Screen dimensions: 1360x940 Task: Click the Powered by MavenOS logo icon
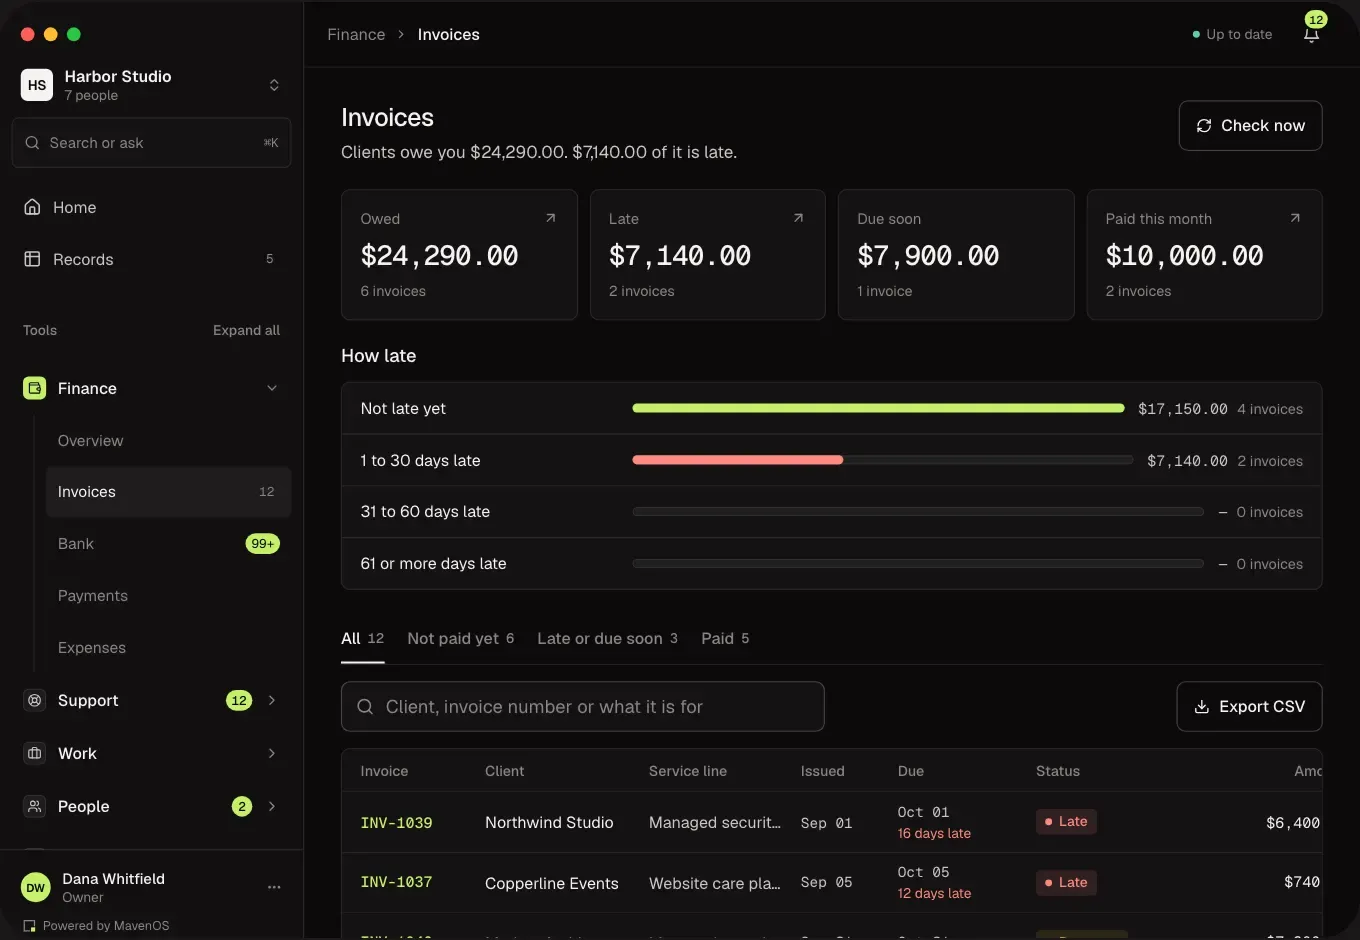[x=29, y=926]
